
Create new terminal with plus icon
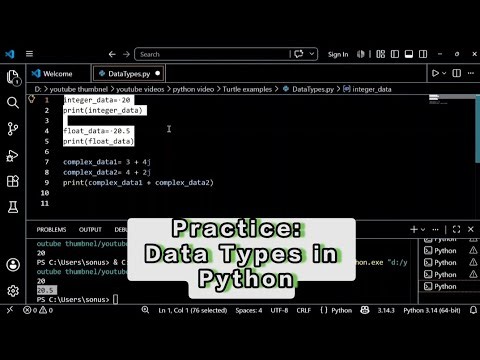(x=414, y=229)
